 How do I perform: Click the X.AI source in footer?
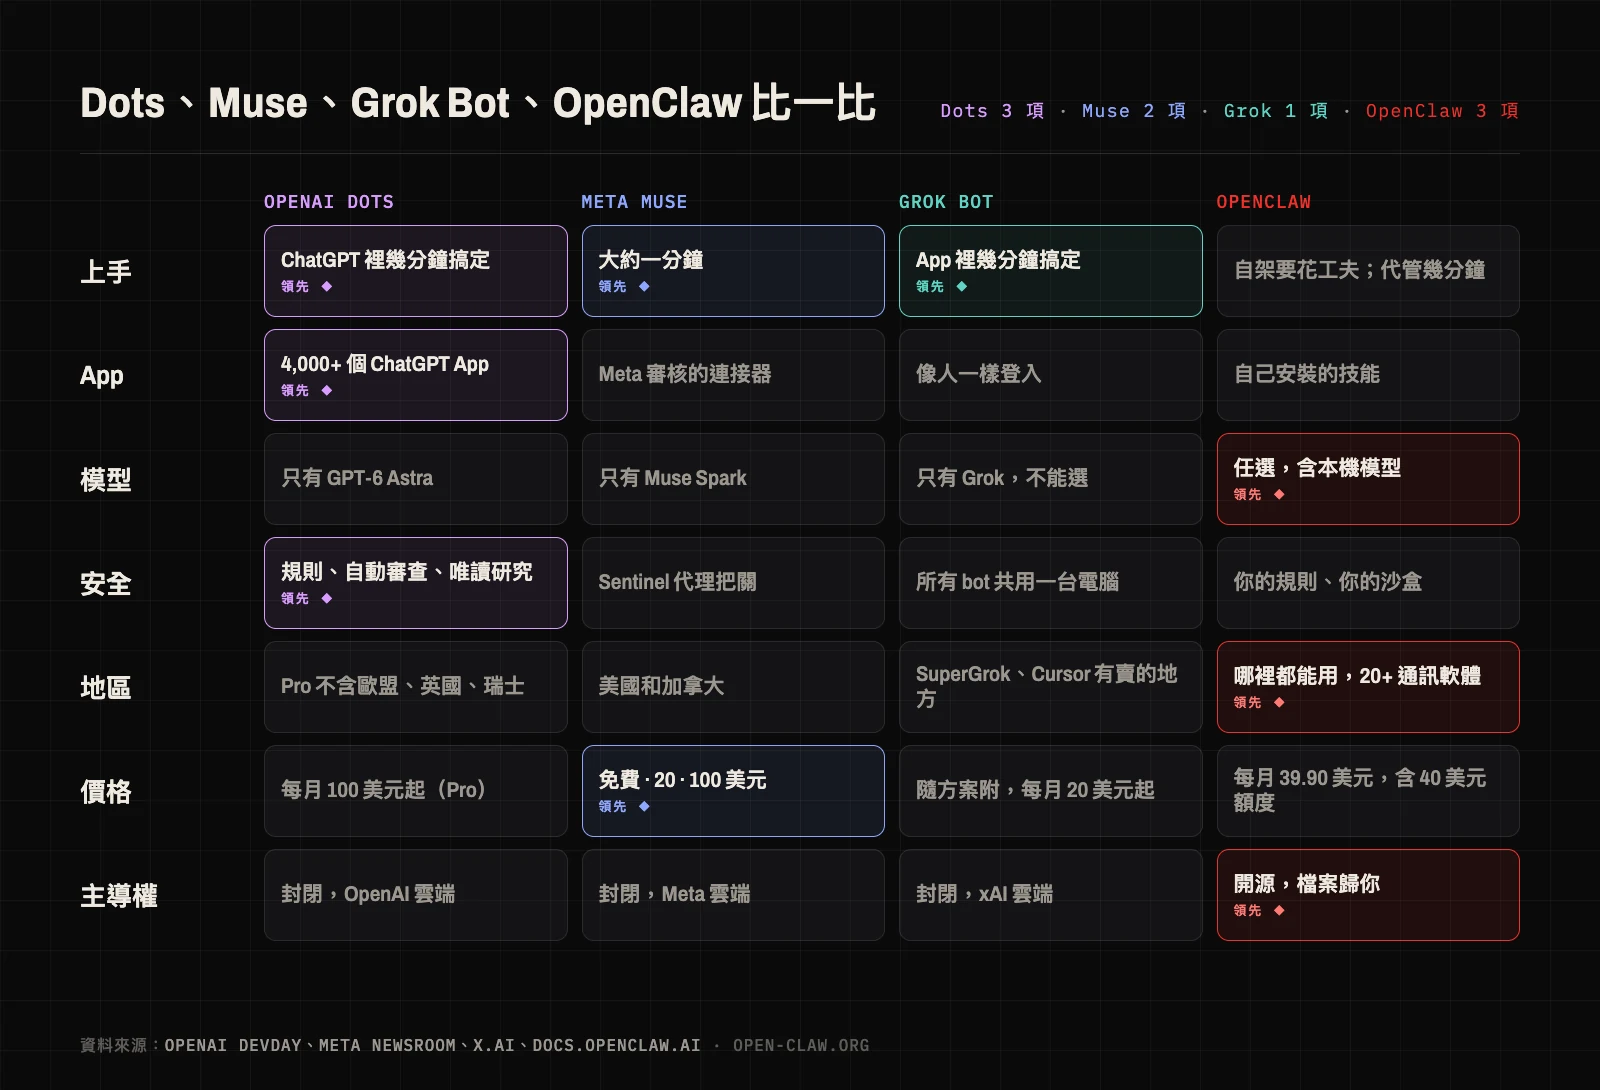(x=494, y=1046)
